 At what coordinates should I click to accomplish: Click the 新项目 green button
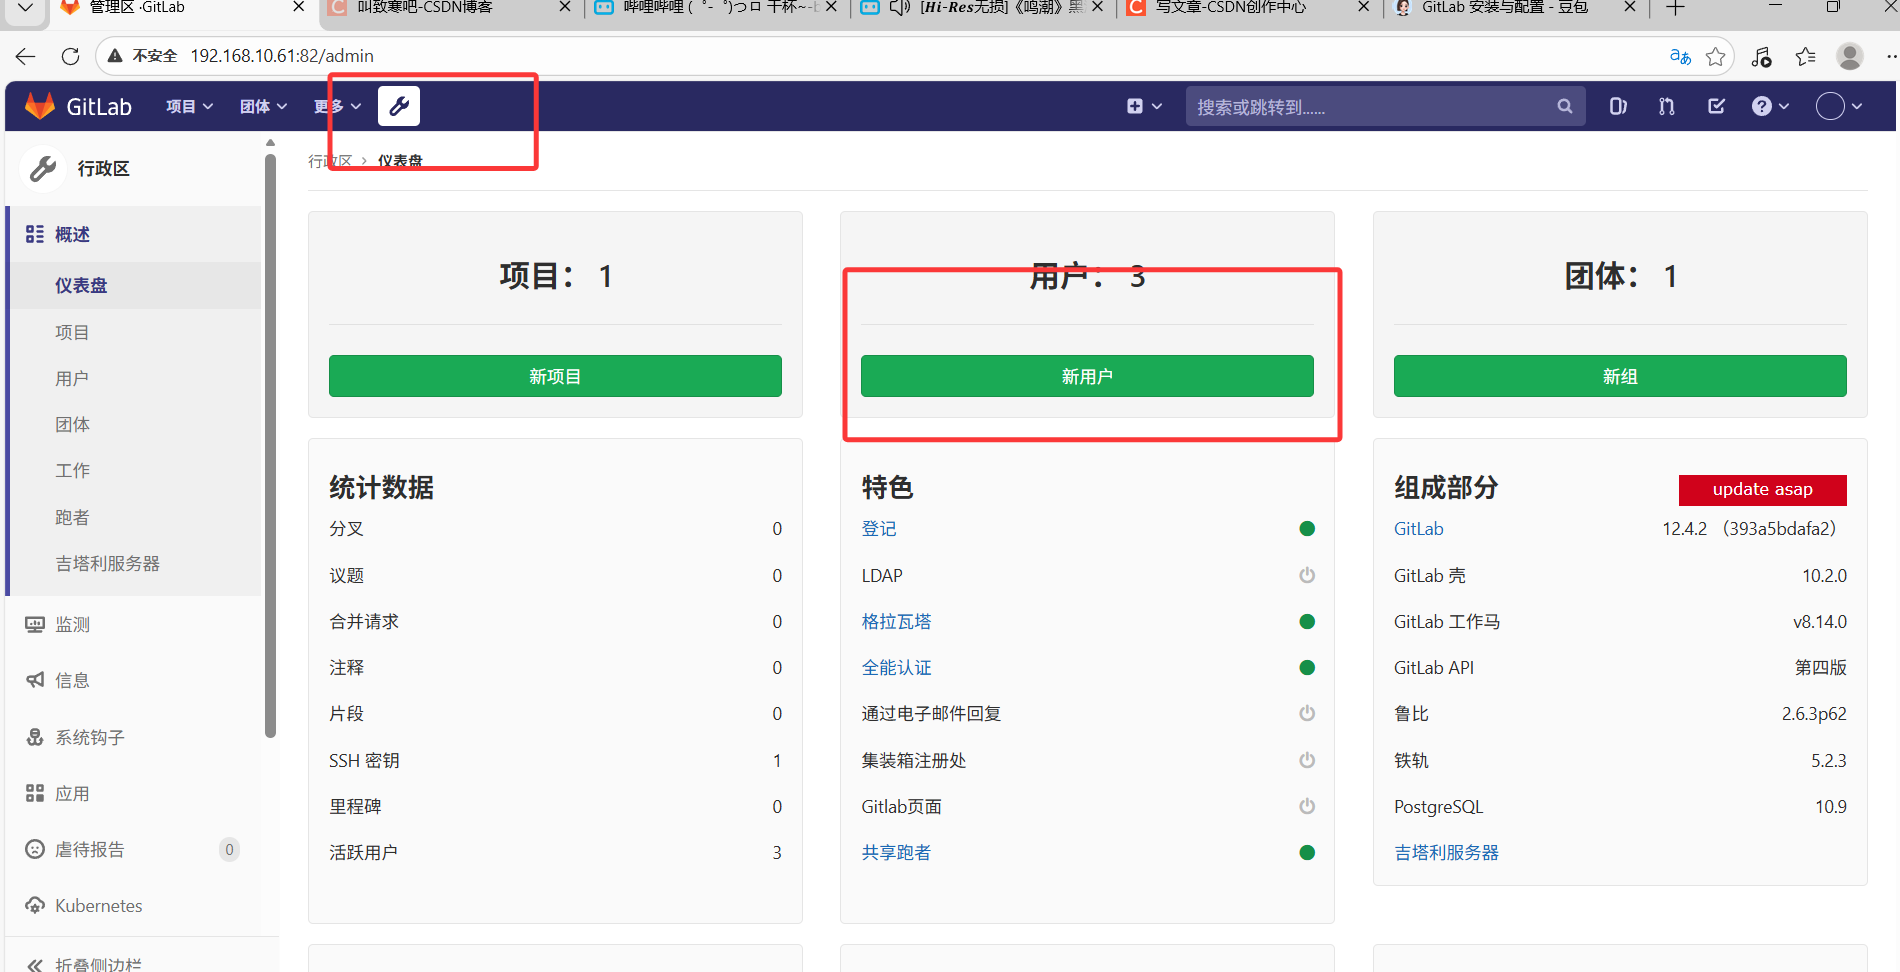pyautogui.click(x=555, y=376)
